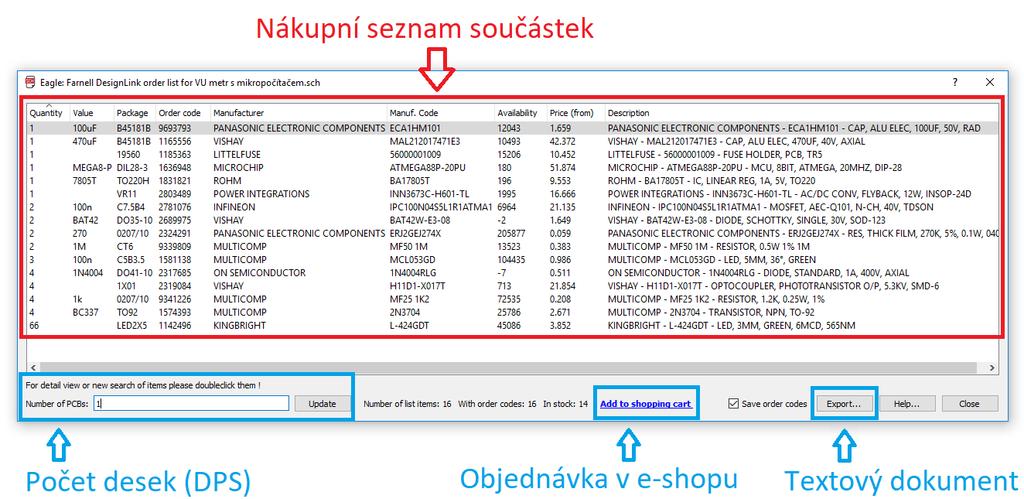Click the Number of list items: 16 text
1024x499 pixels.
[x=408, y=404]
